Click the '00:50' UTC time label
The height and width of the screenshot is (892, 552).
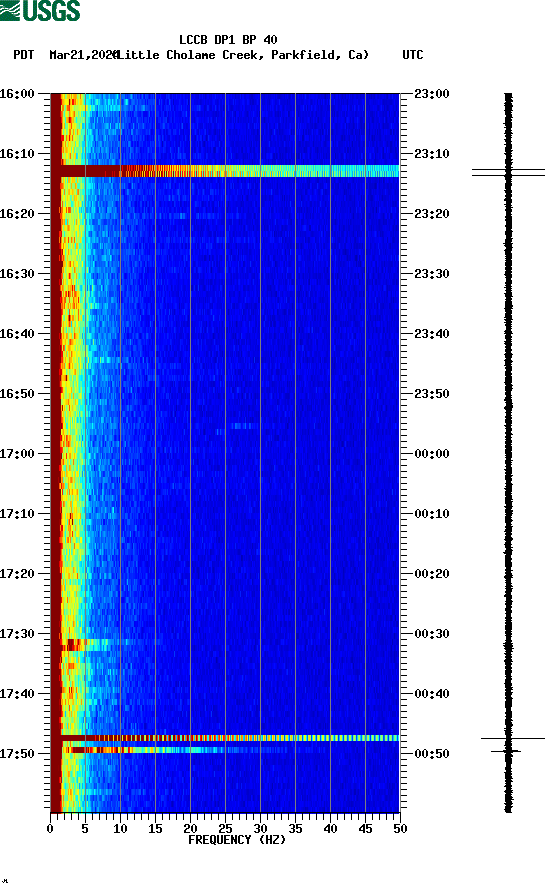click(x=432, y=754)
